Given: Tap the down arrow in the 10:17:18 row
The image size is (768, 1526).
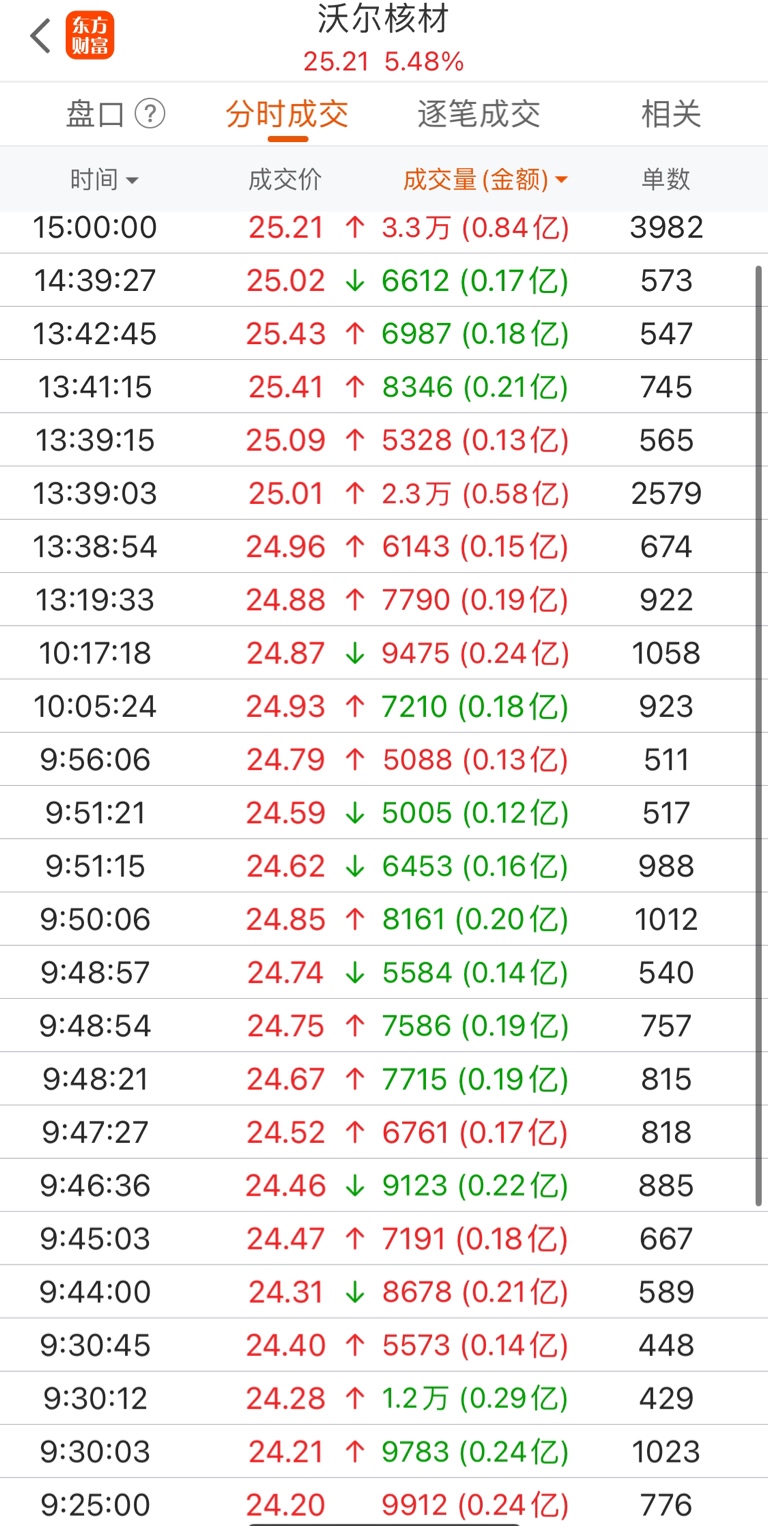Looking at the screenshot, I should coord(355,653).
